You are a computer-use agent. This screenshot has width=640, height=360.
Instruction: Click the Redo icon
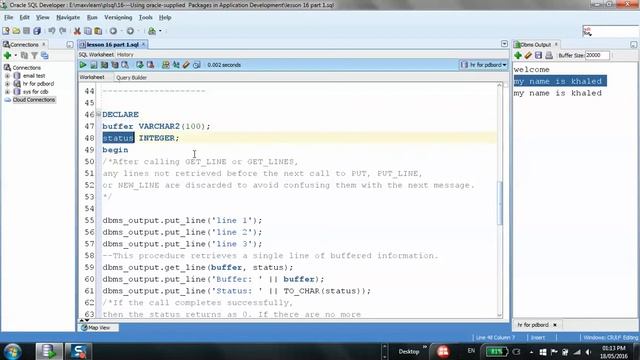[x=62, y=31]
